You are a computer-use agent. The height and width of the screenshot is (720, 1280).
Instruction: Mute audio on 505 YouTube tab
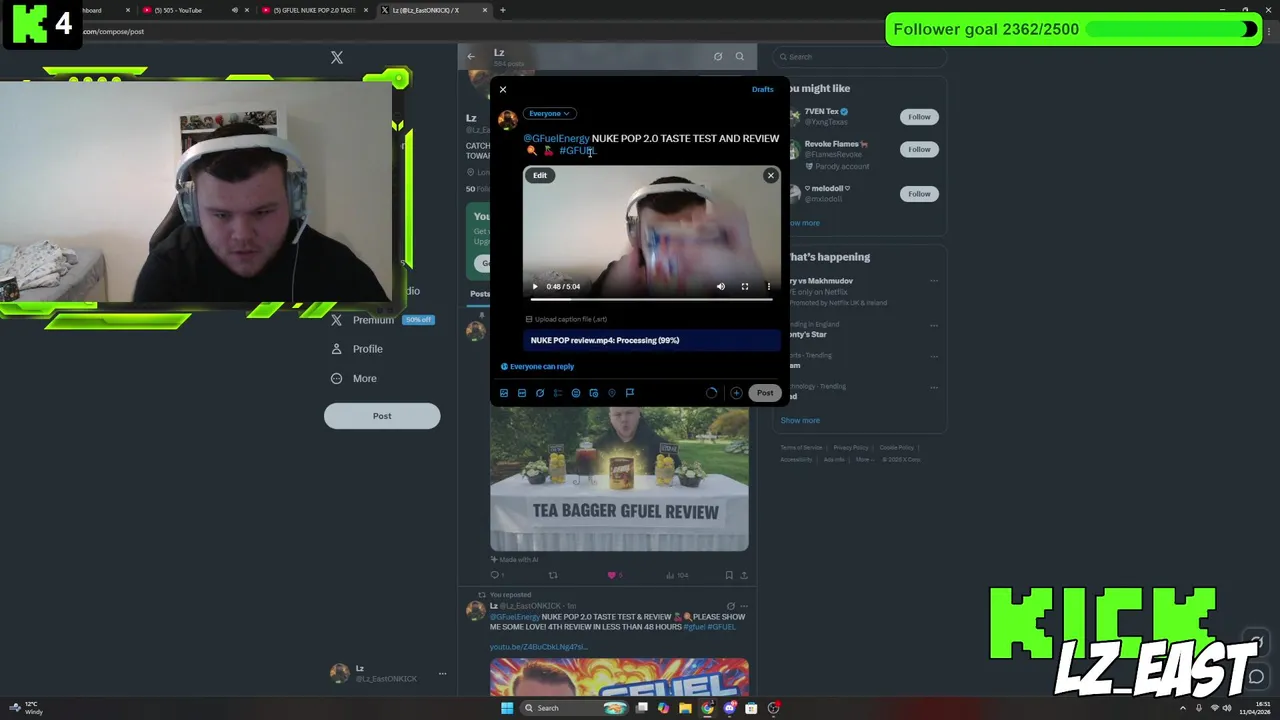coord(235,10)
